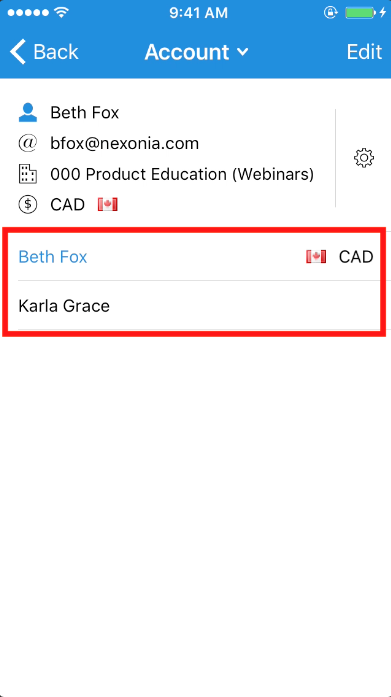391x697 pixels.
Task: Tap the chevron next to Account
Action: tap(243, 52)
